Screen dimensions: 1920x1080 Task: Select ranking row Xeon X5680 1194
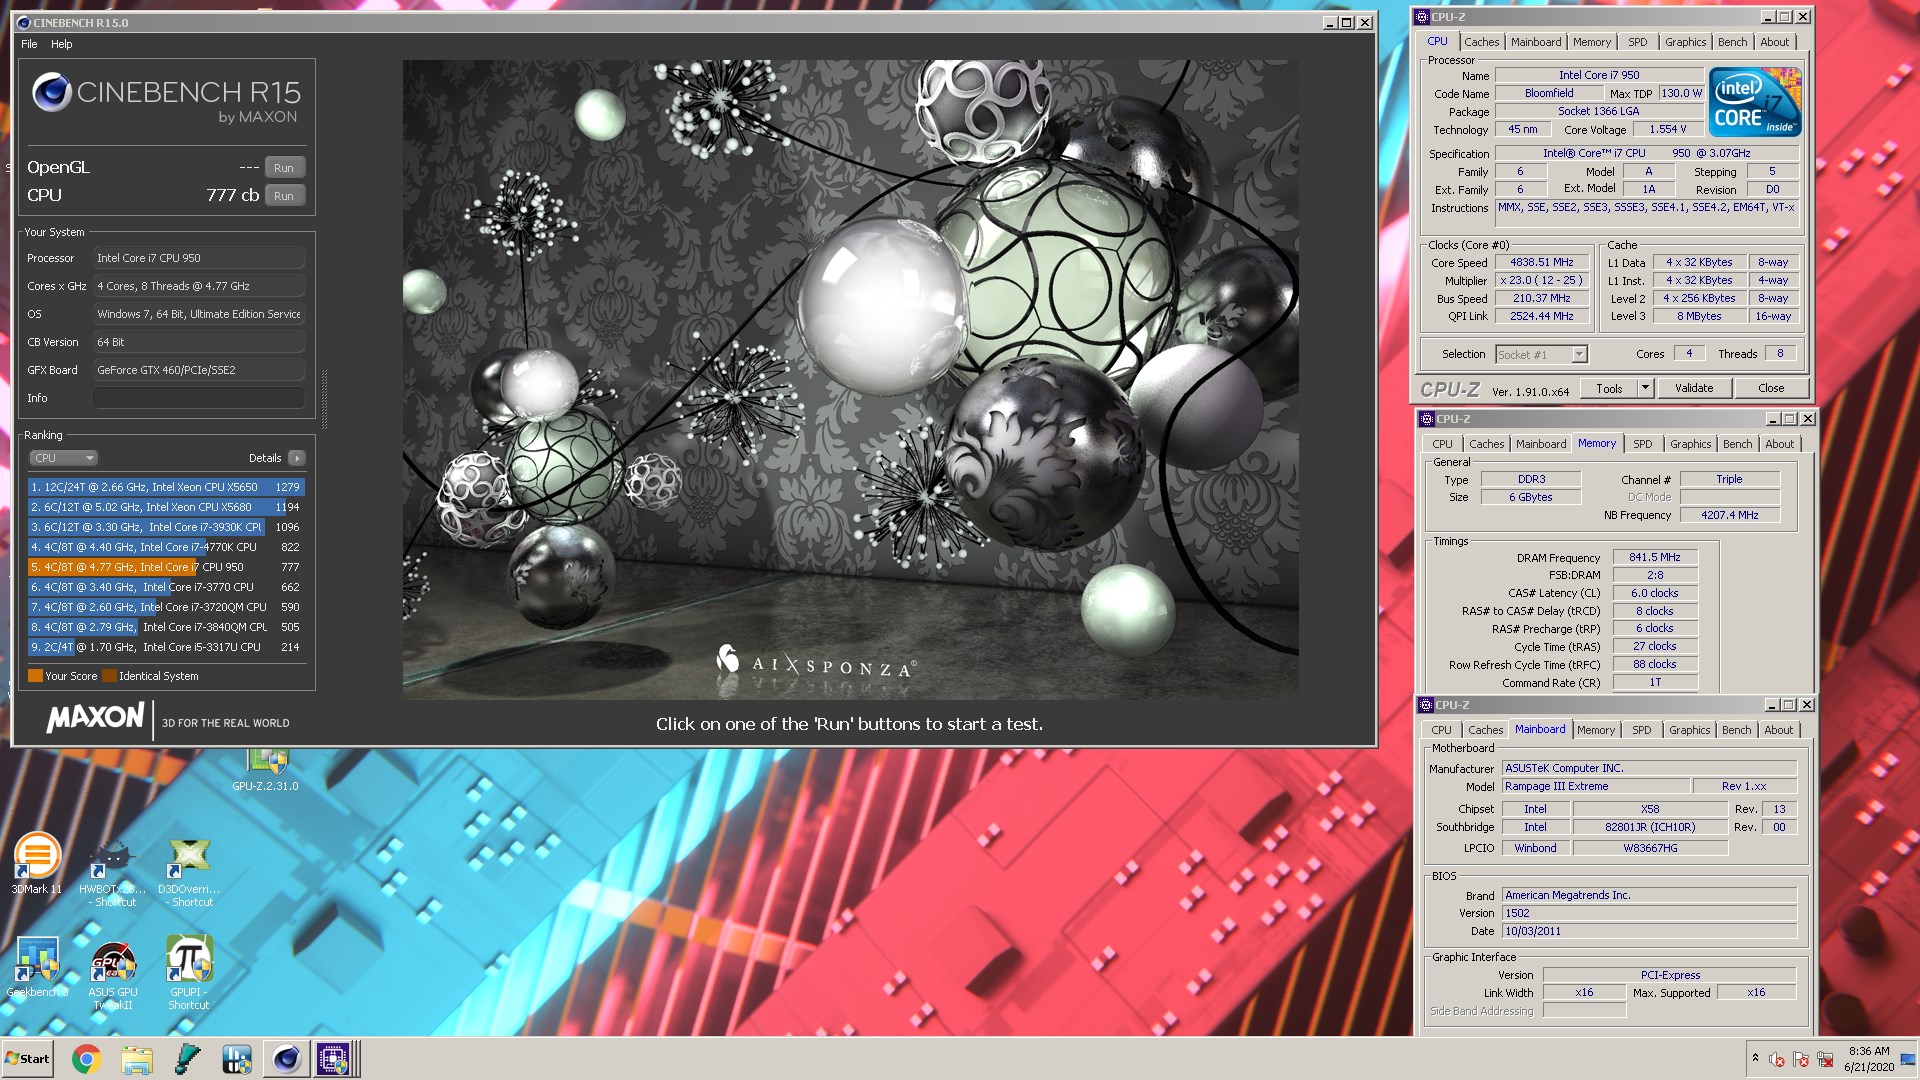click(166, 507)
